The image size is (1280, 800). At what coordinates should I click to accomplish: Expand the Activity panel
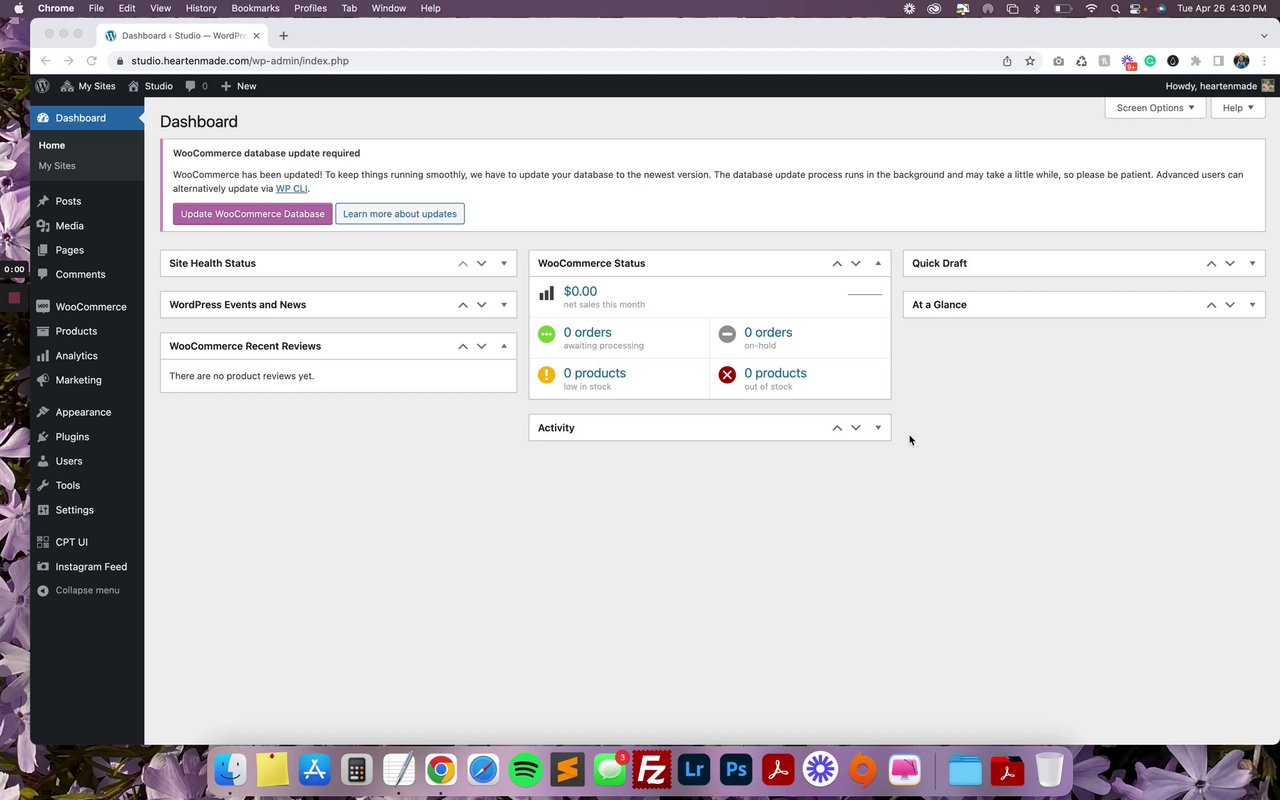878,428
